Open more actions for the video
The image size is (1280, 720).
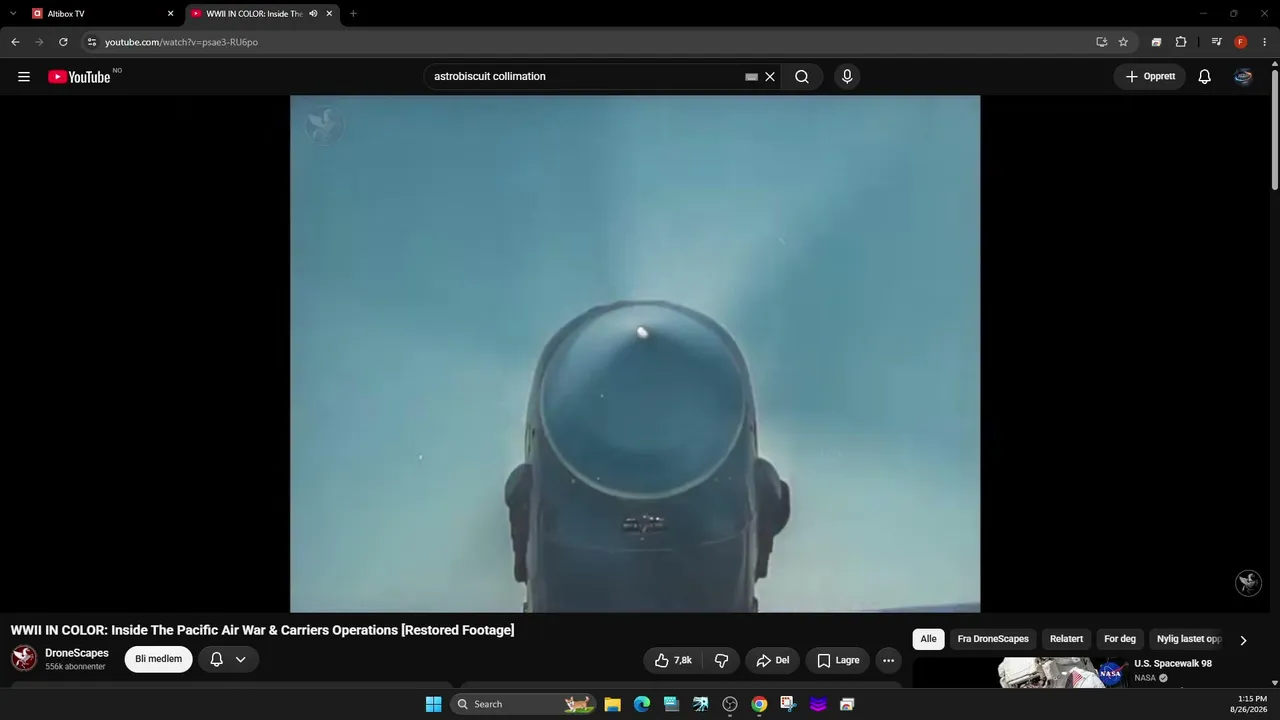888,660
